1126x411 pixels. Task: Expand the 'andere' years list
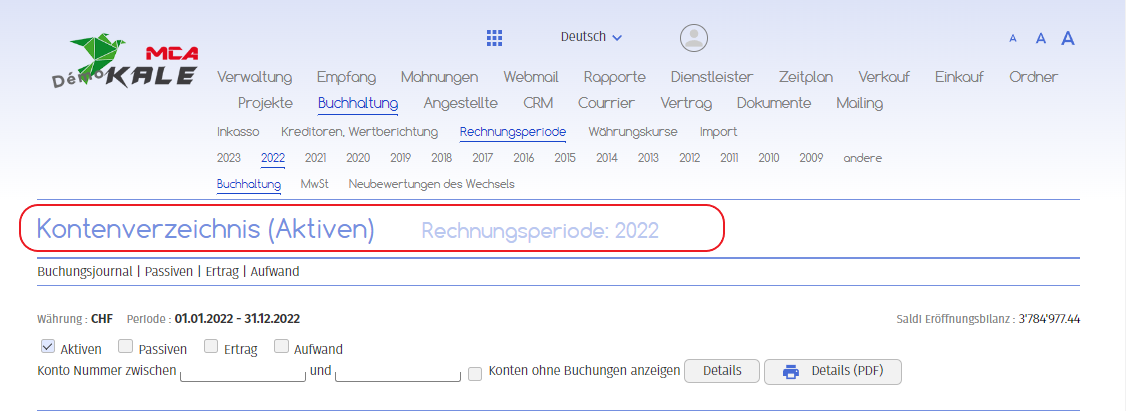(862, 158)
